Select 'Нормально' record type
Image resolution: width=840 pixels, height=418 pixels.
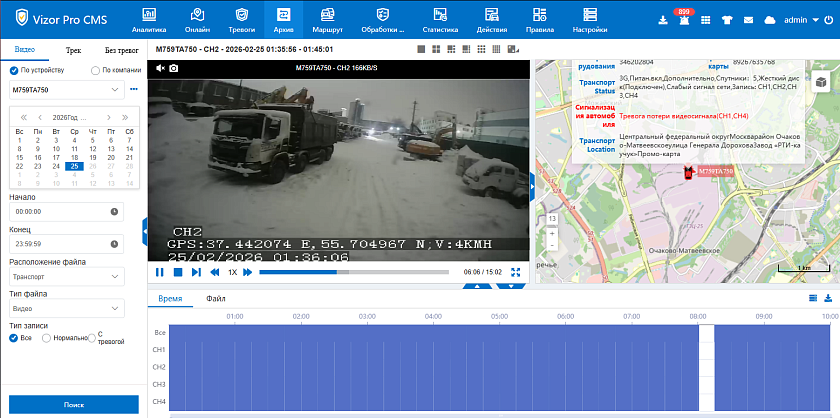click(46, 338)
